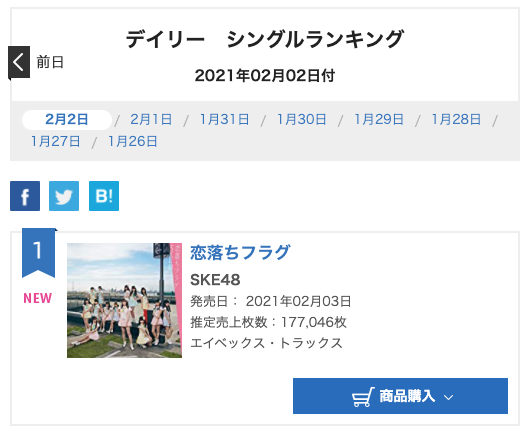Click the shopping cart icon

[363, 397]
